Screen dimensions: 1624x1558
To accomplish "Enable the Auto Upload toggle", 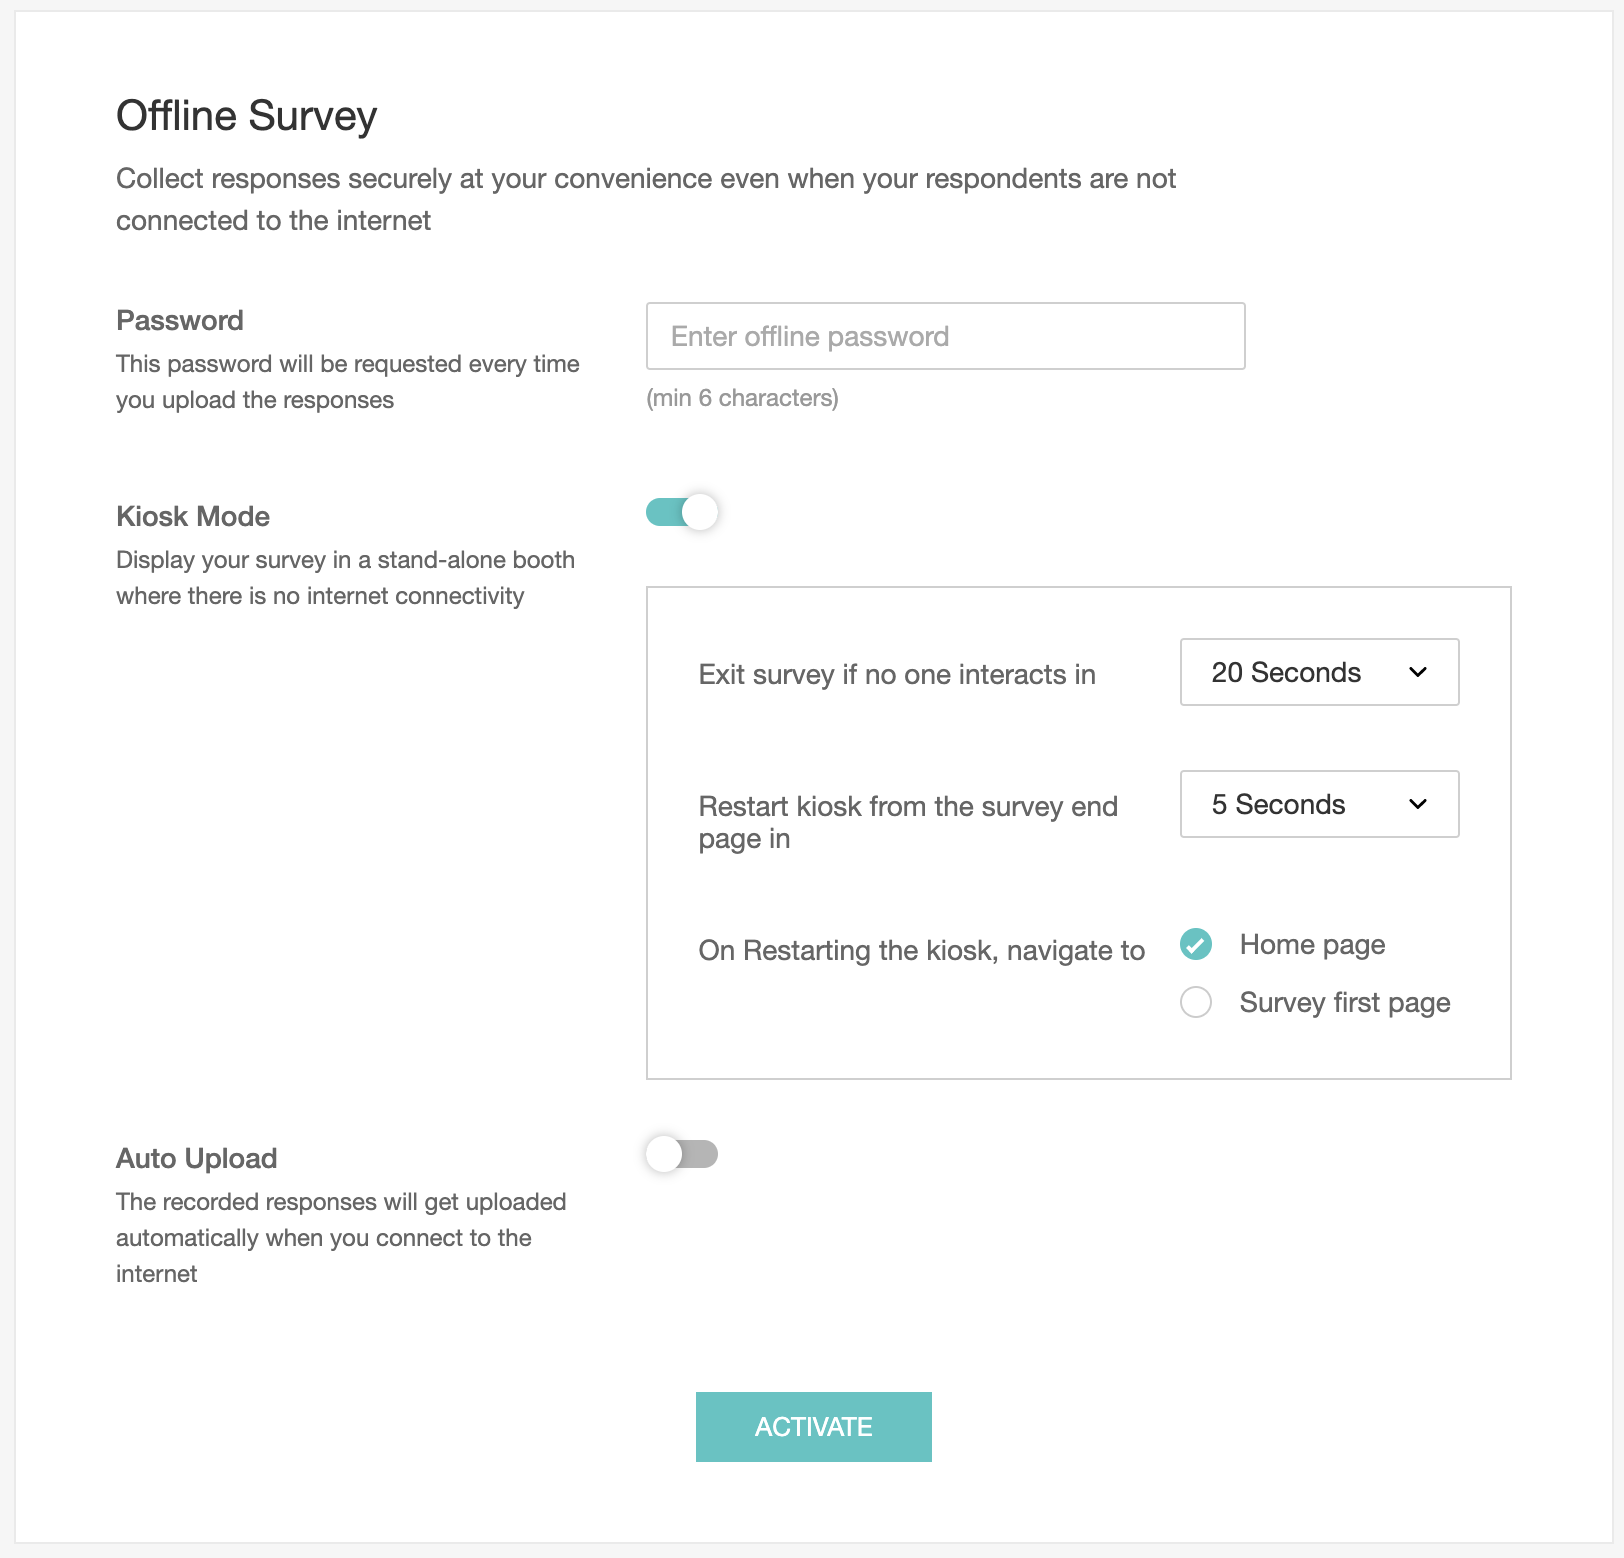I will point(682,1154).
